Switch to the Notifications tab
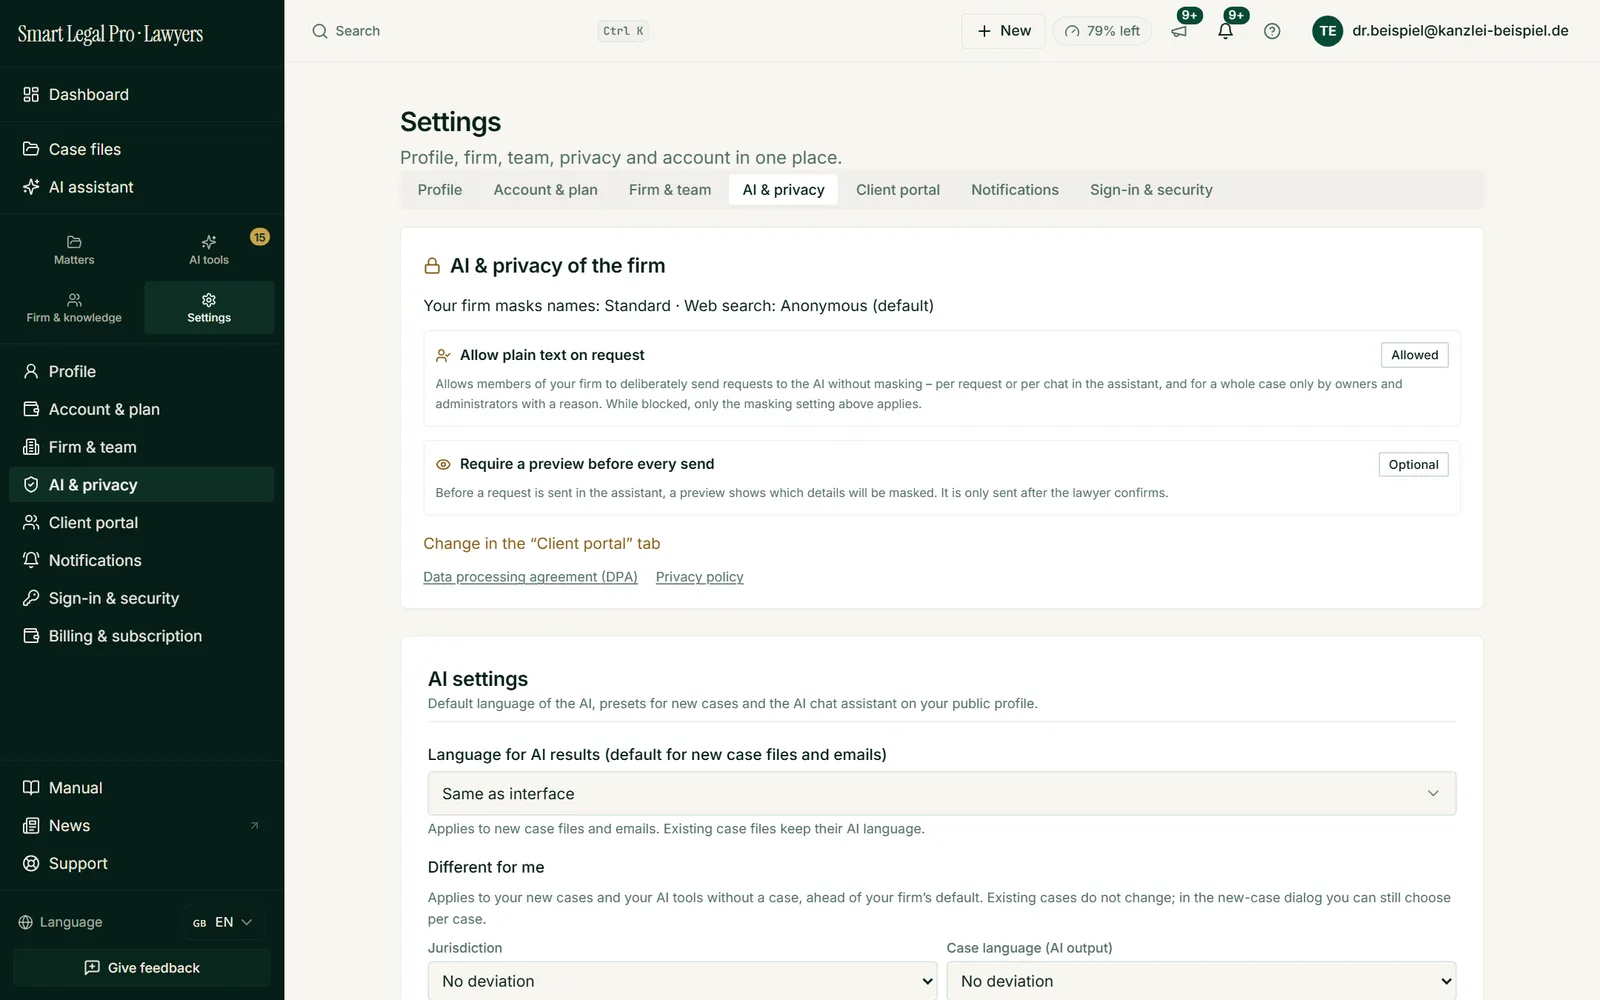Viewport: 1600px width, 1000px height. pos(1015,190)
